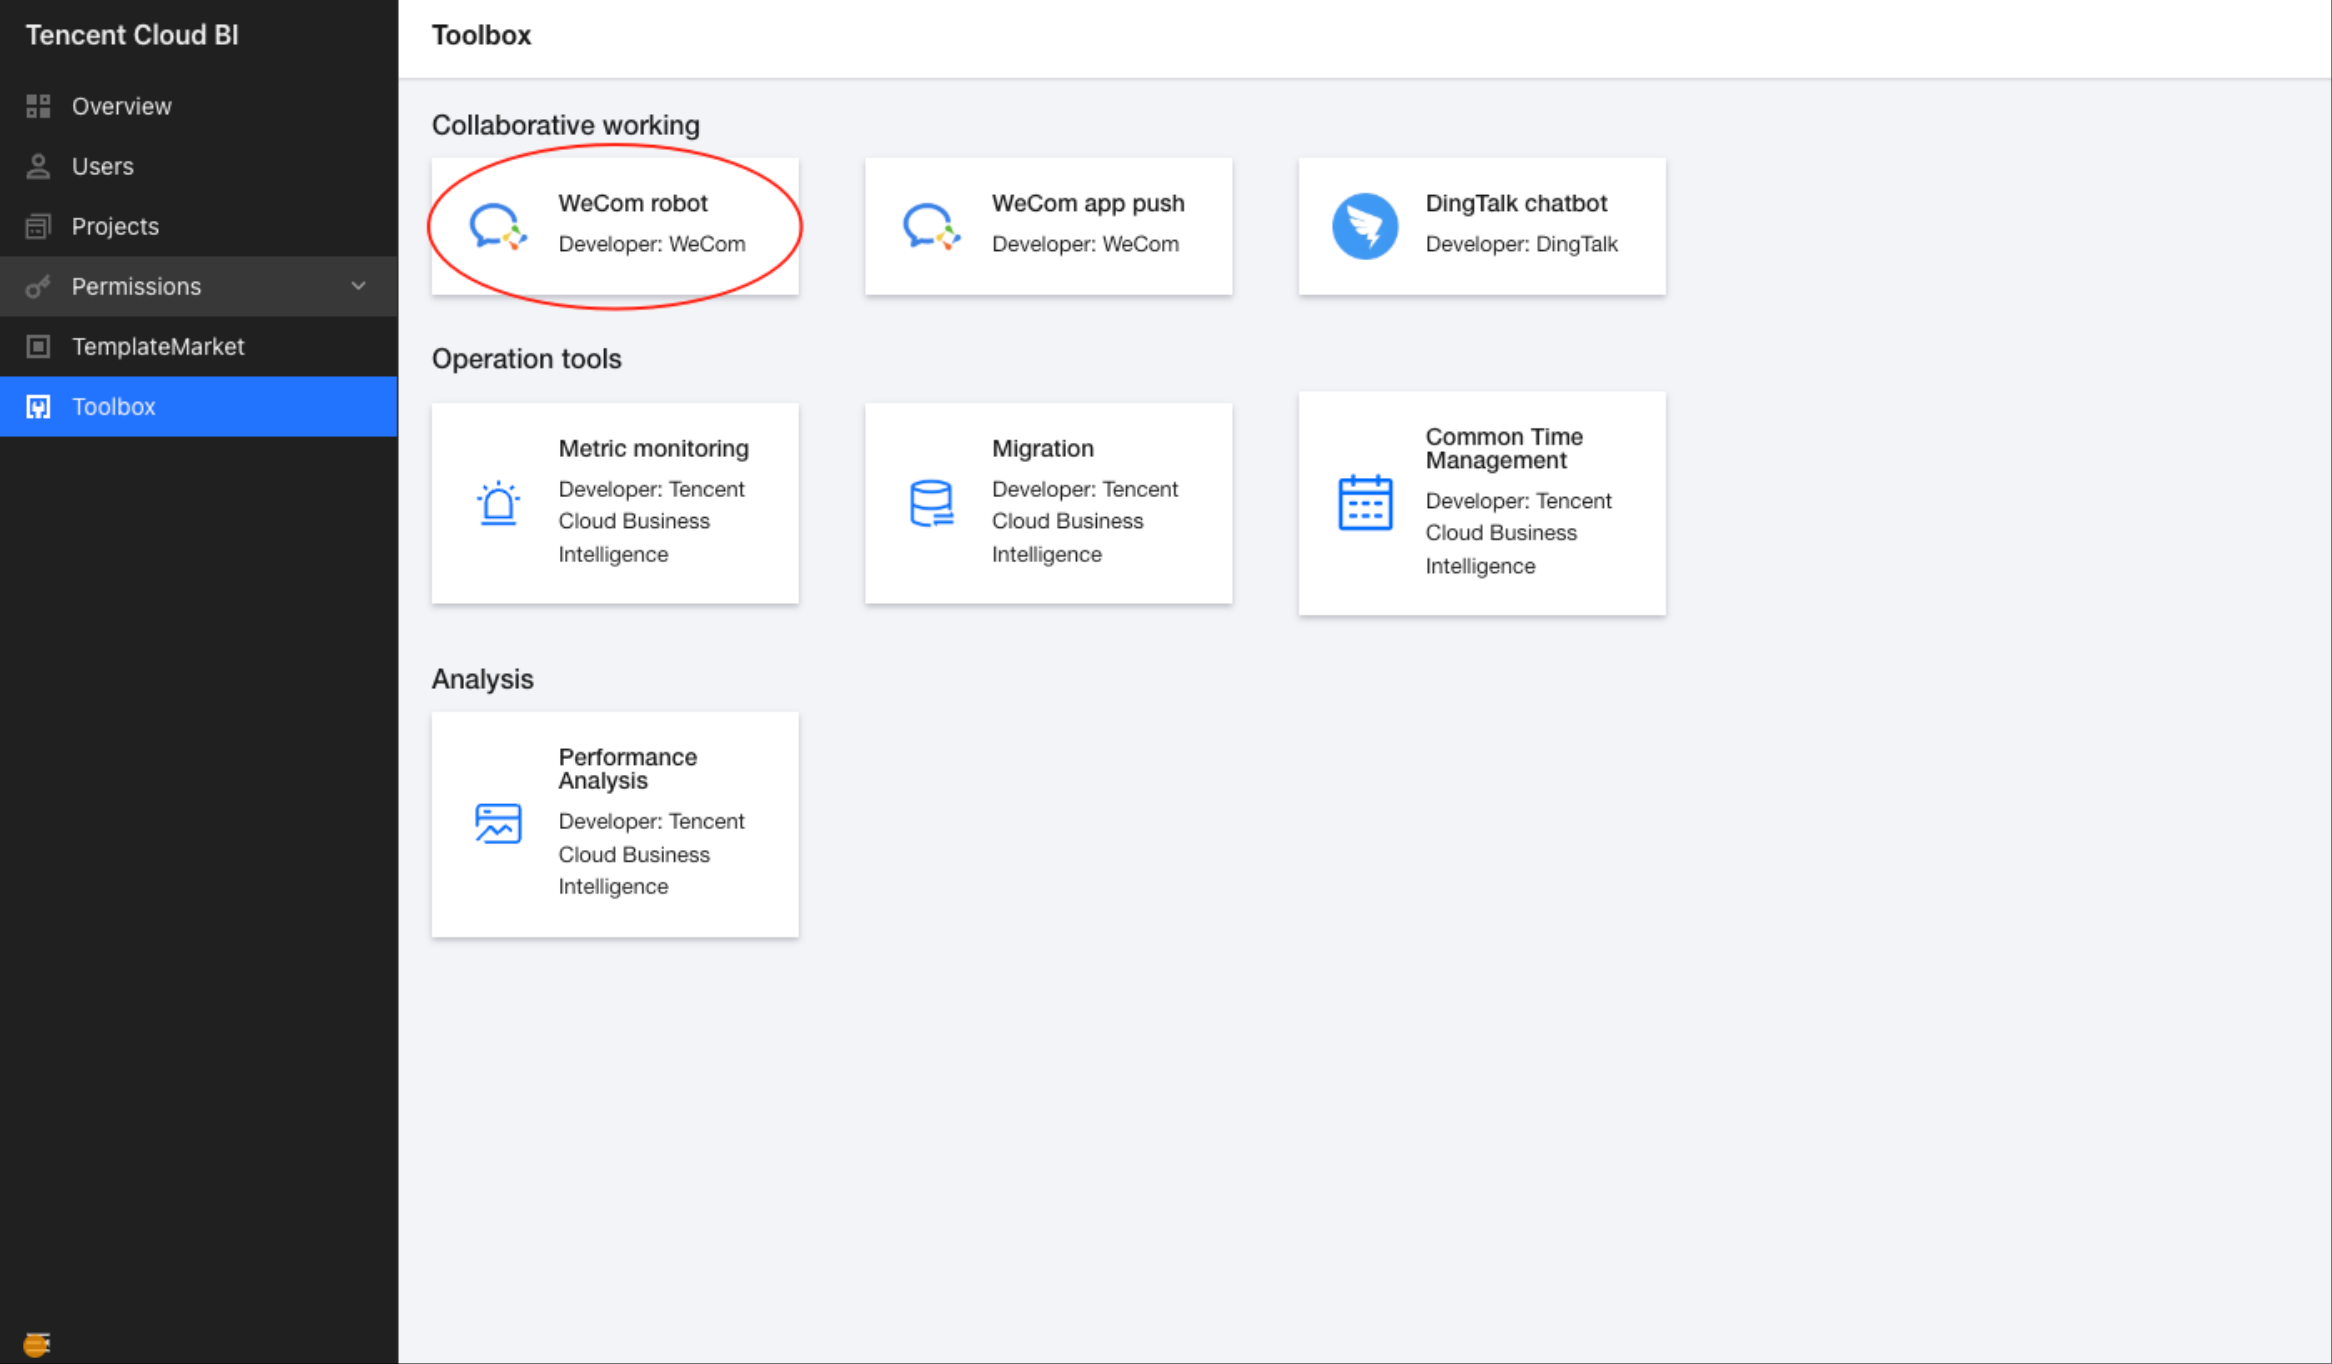Open the Migration tool title
This screenshot has height=1364, width=2332.
[1042, 448]
